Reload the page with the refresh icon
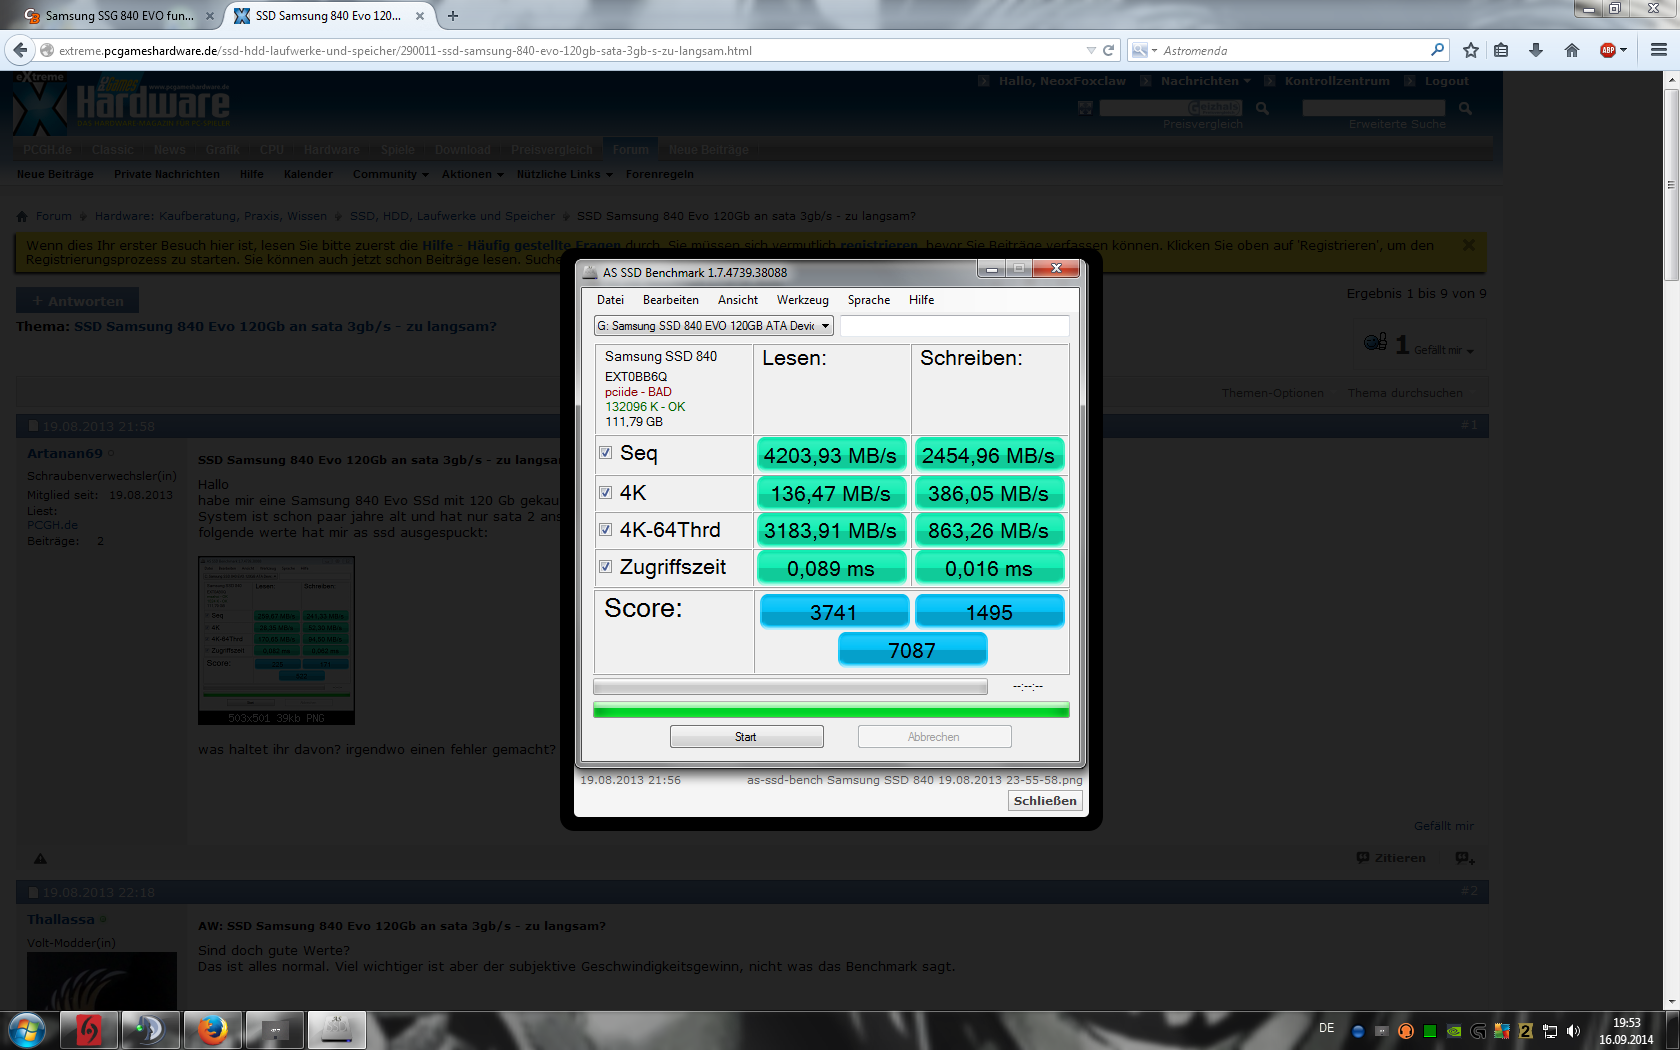 pos(1108,50)
